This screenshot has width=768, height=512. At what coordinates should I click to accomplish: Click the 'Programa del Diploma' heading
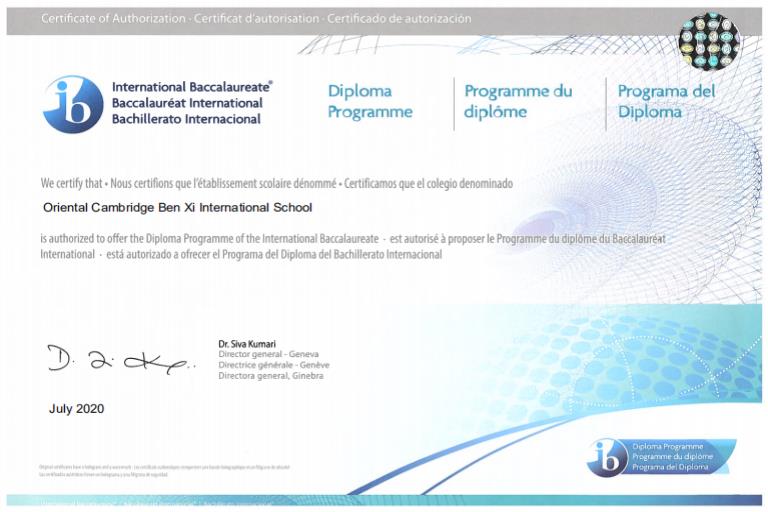coord(666,101)
